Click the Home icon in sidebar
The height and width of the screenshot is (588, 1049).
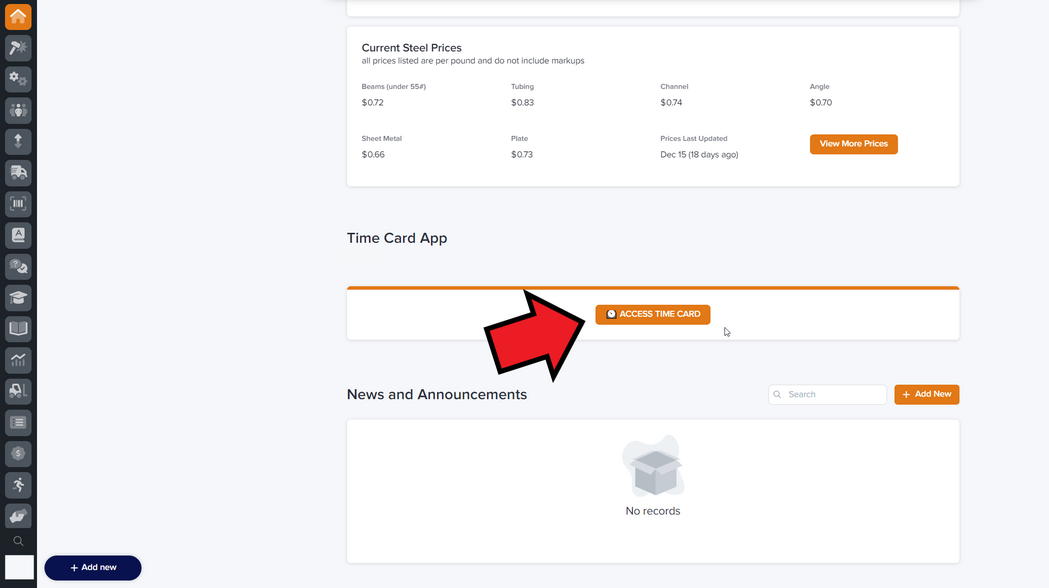coord(18,16)
